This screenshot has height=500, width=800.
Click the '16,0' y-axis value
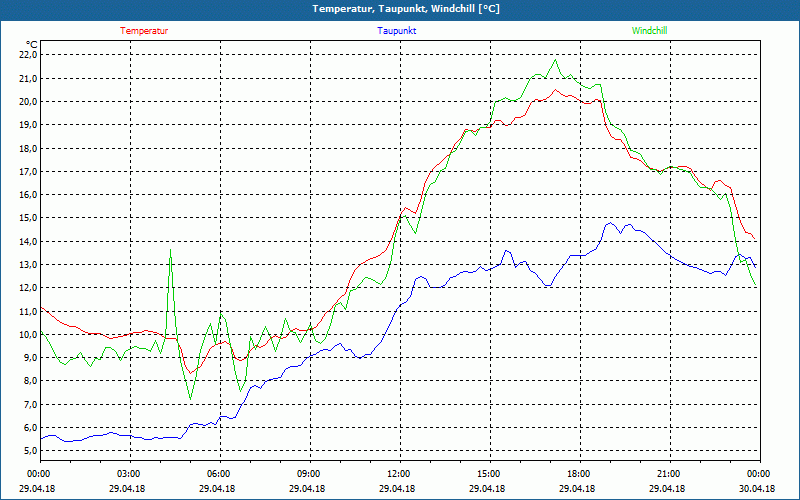(x=28, y=194)
